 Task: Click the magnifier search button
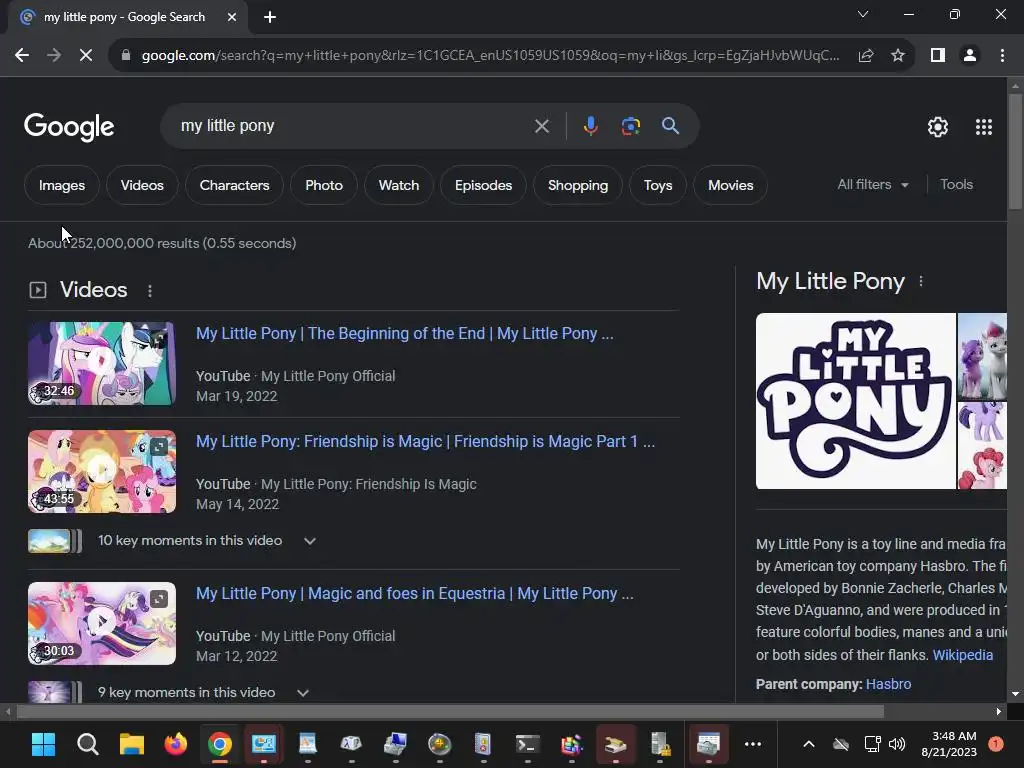tap(670, 126)
